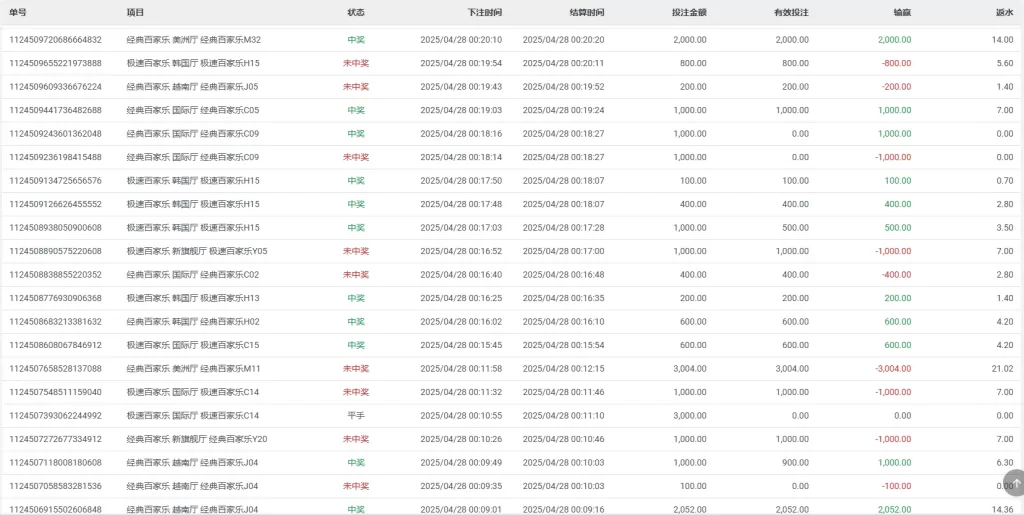
Task: Click project 经典百家乐 新旗舰厅 经典百家乐Y20
Action: (197, 439)
